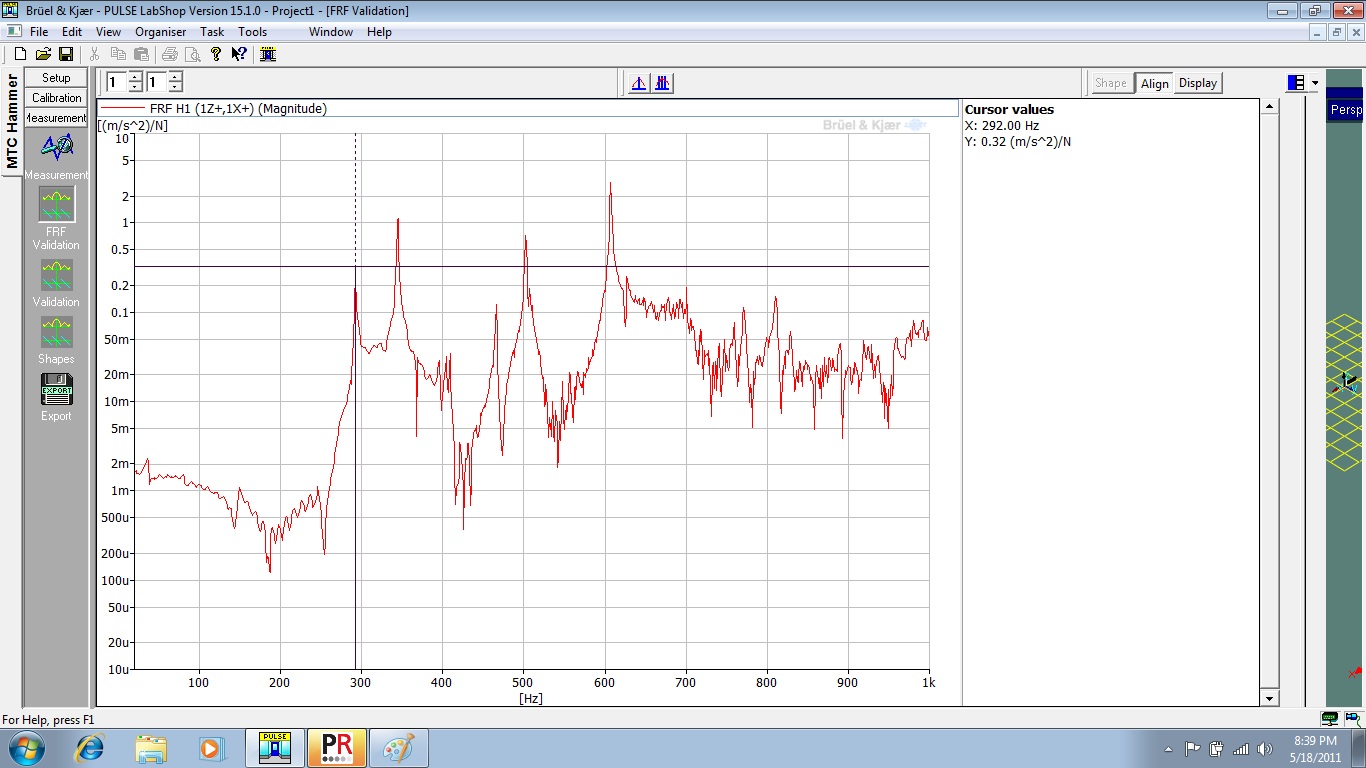Increase the second number spinner

[175, 77]
